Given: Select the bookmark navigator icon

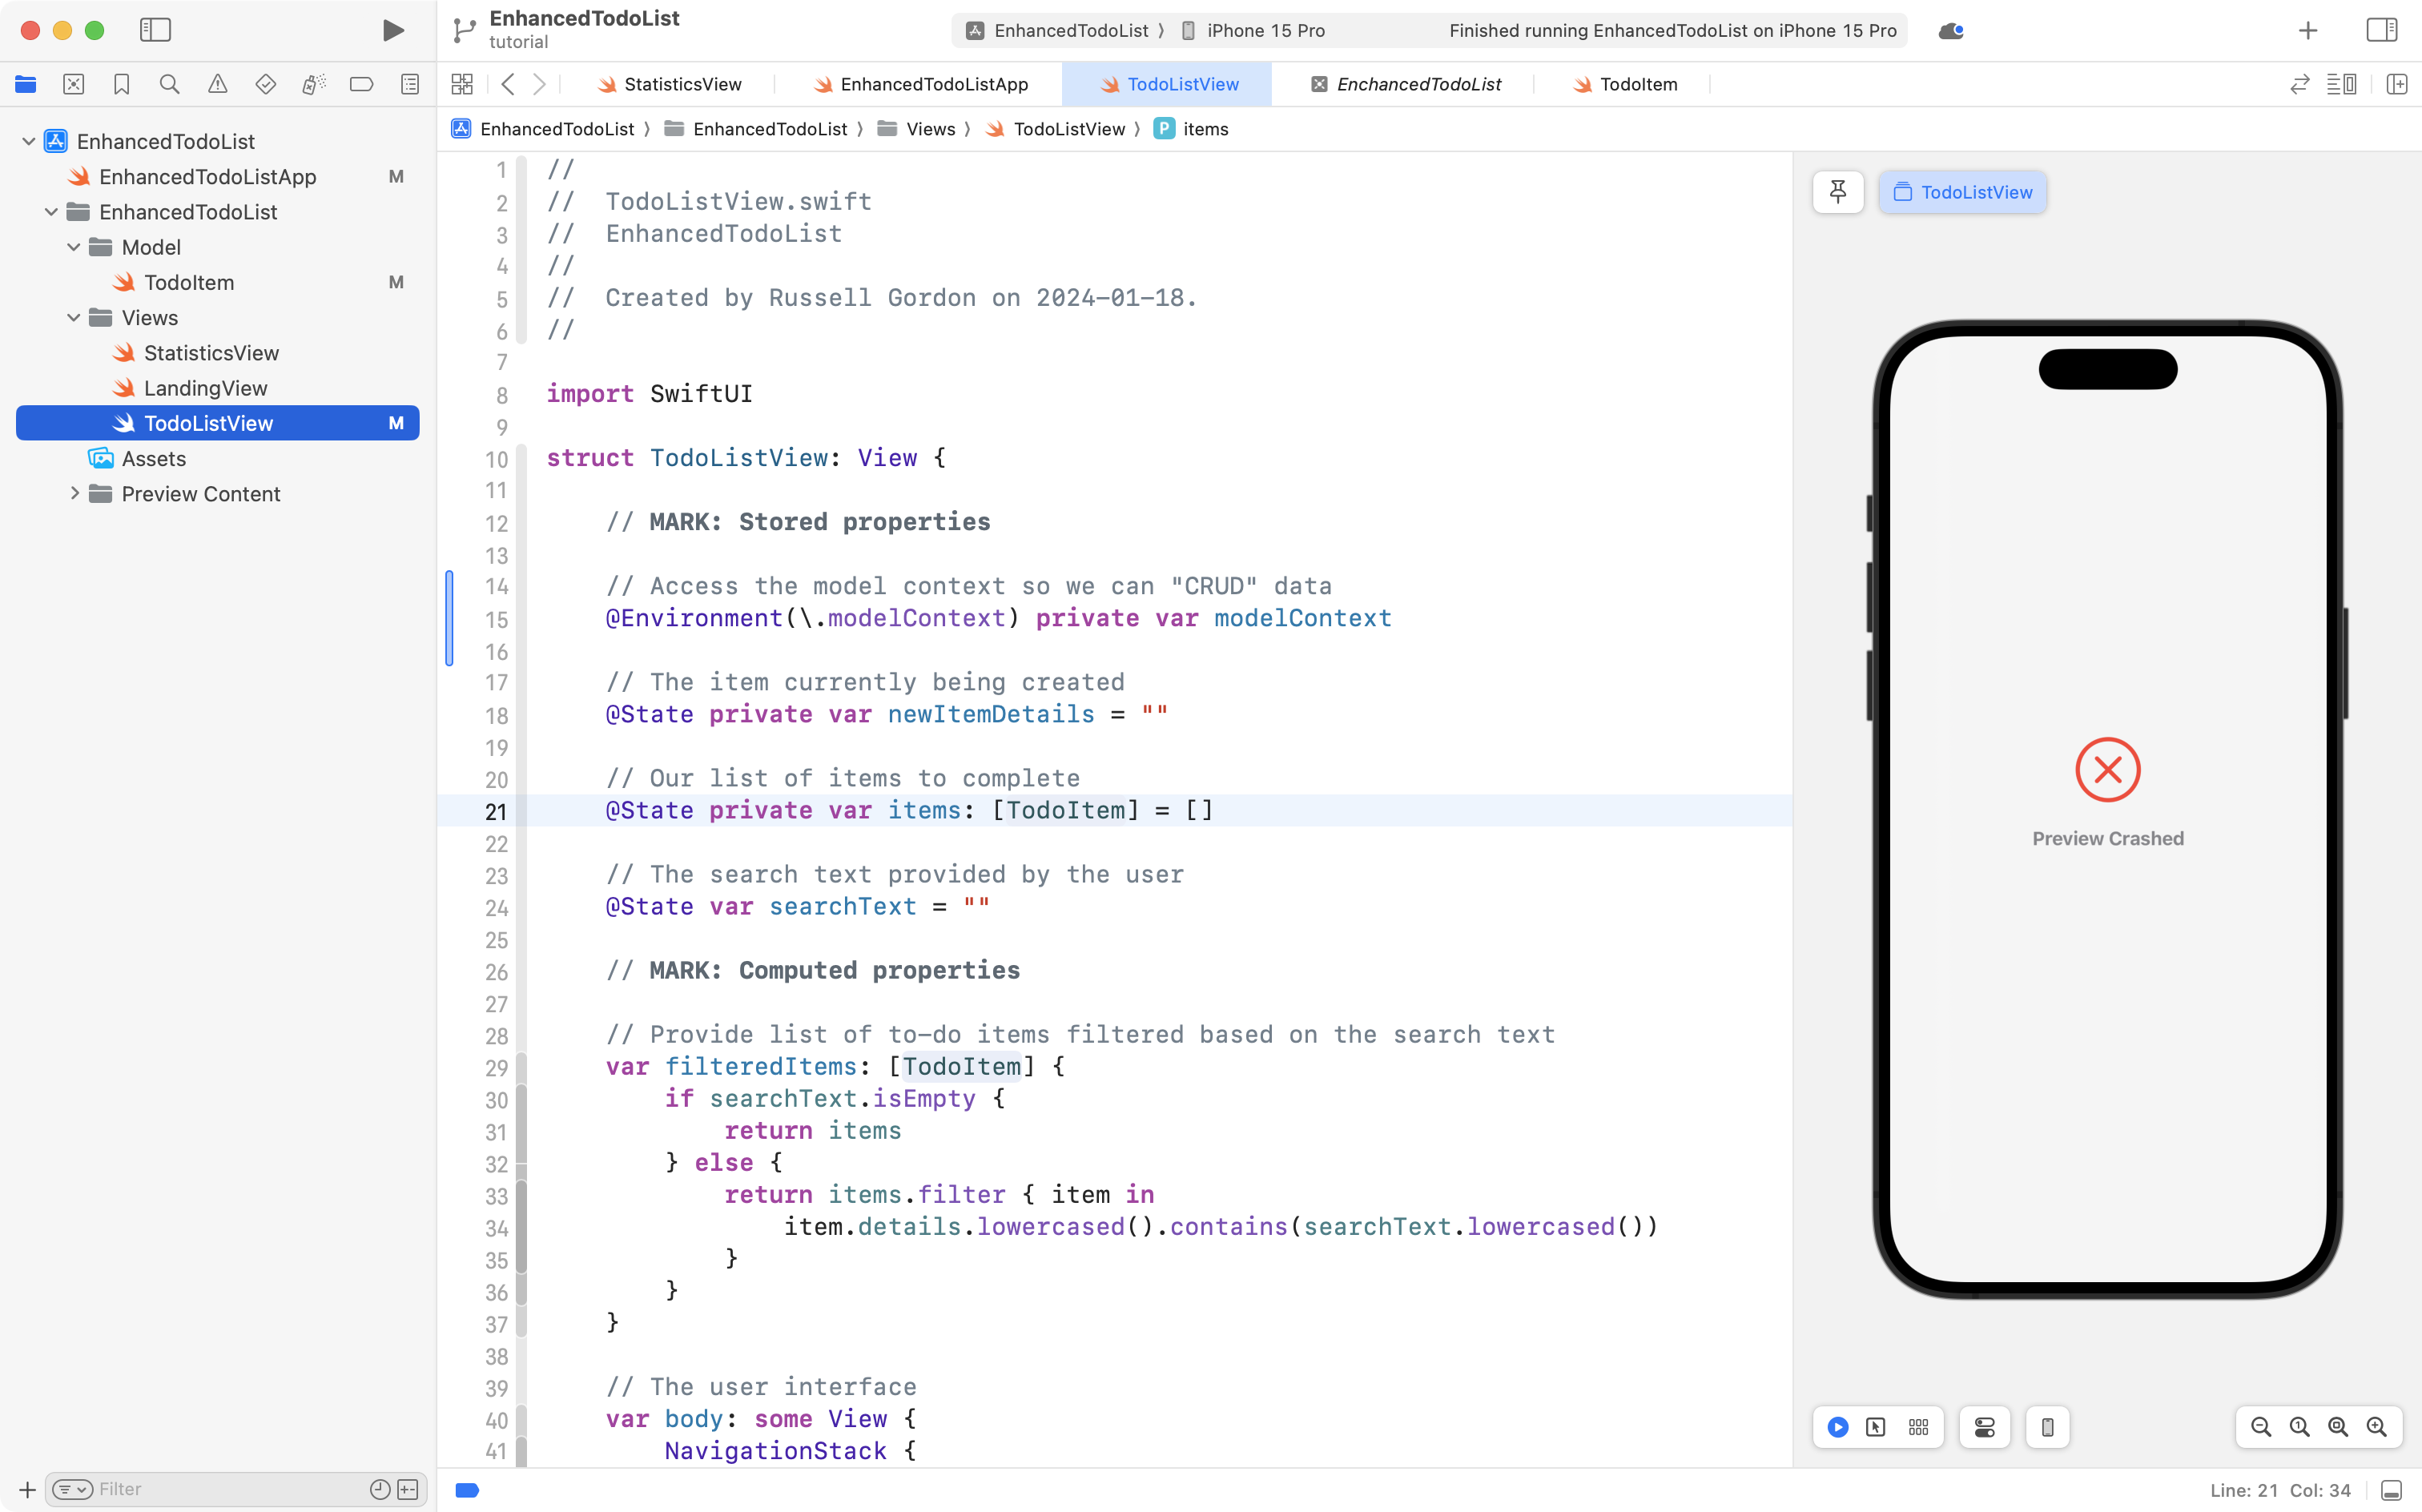Looking at the screenshot, I should coord(122,84).
